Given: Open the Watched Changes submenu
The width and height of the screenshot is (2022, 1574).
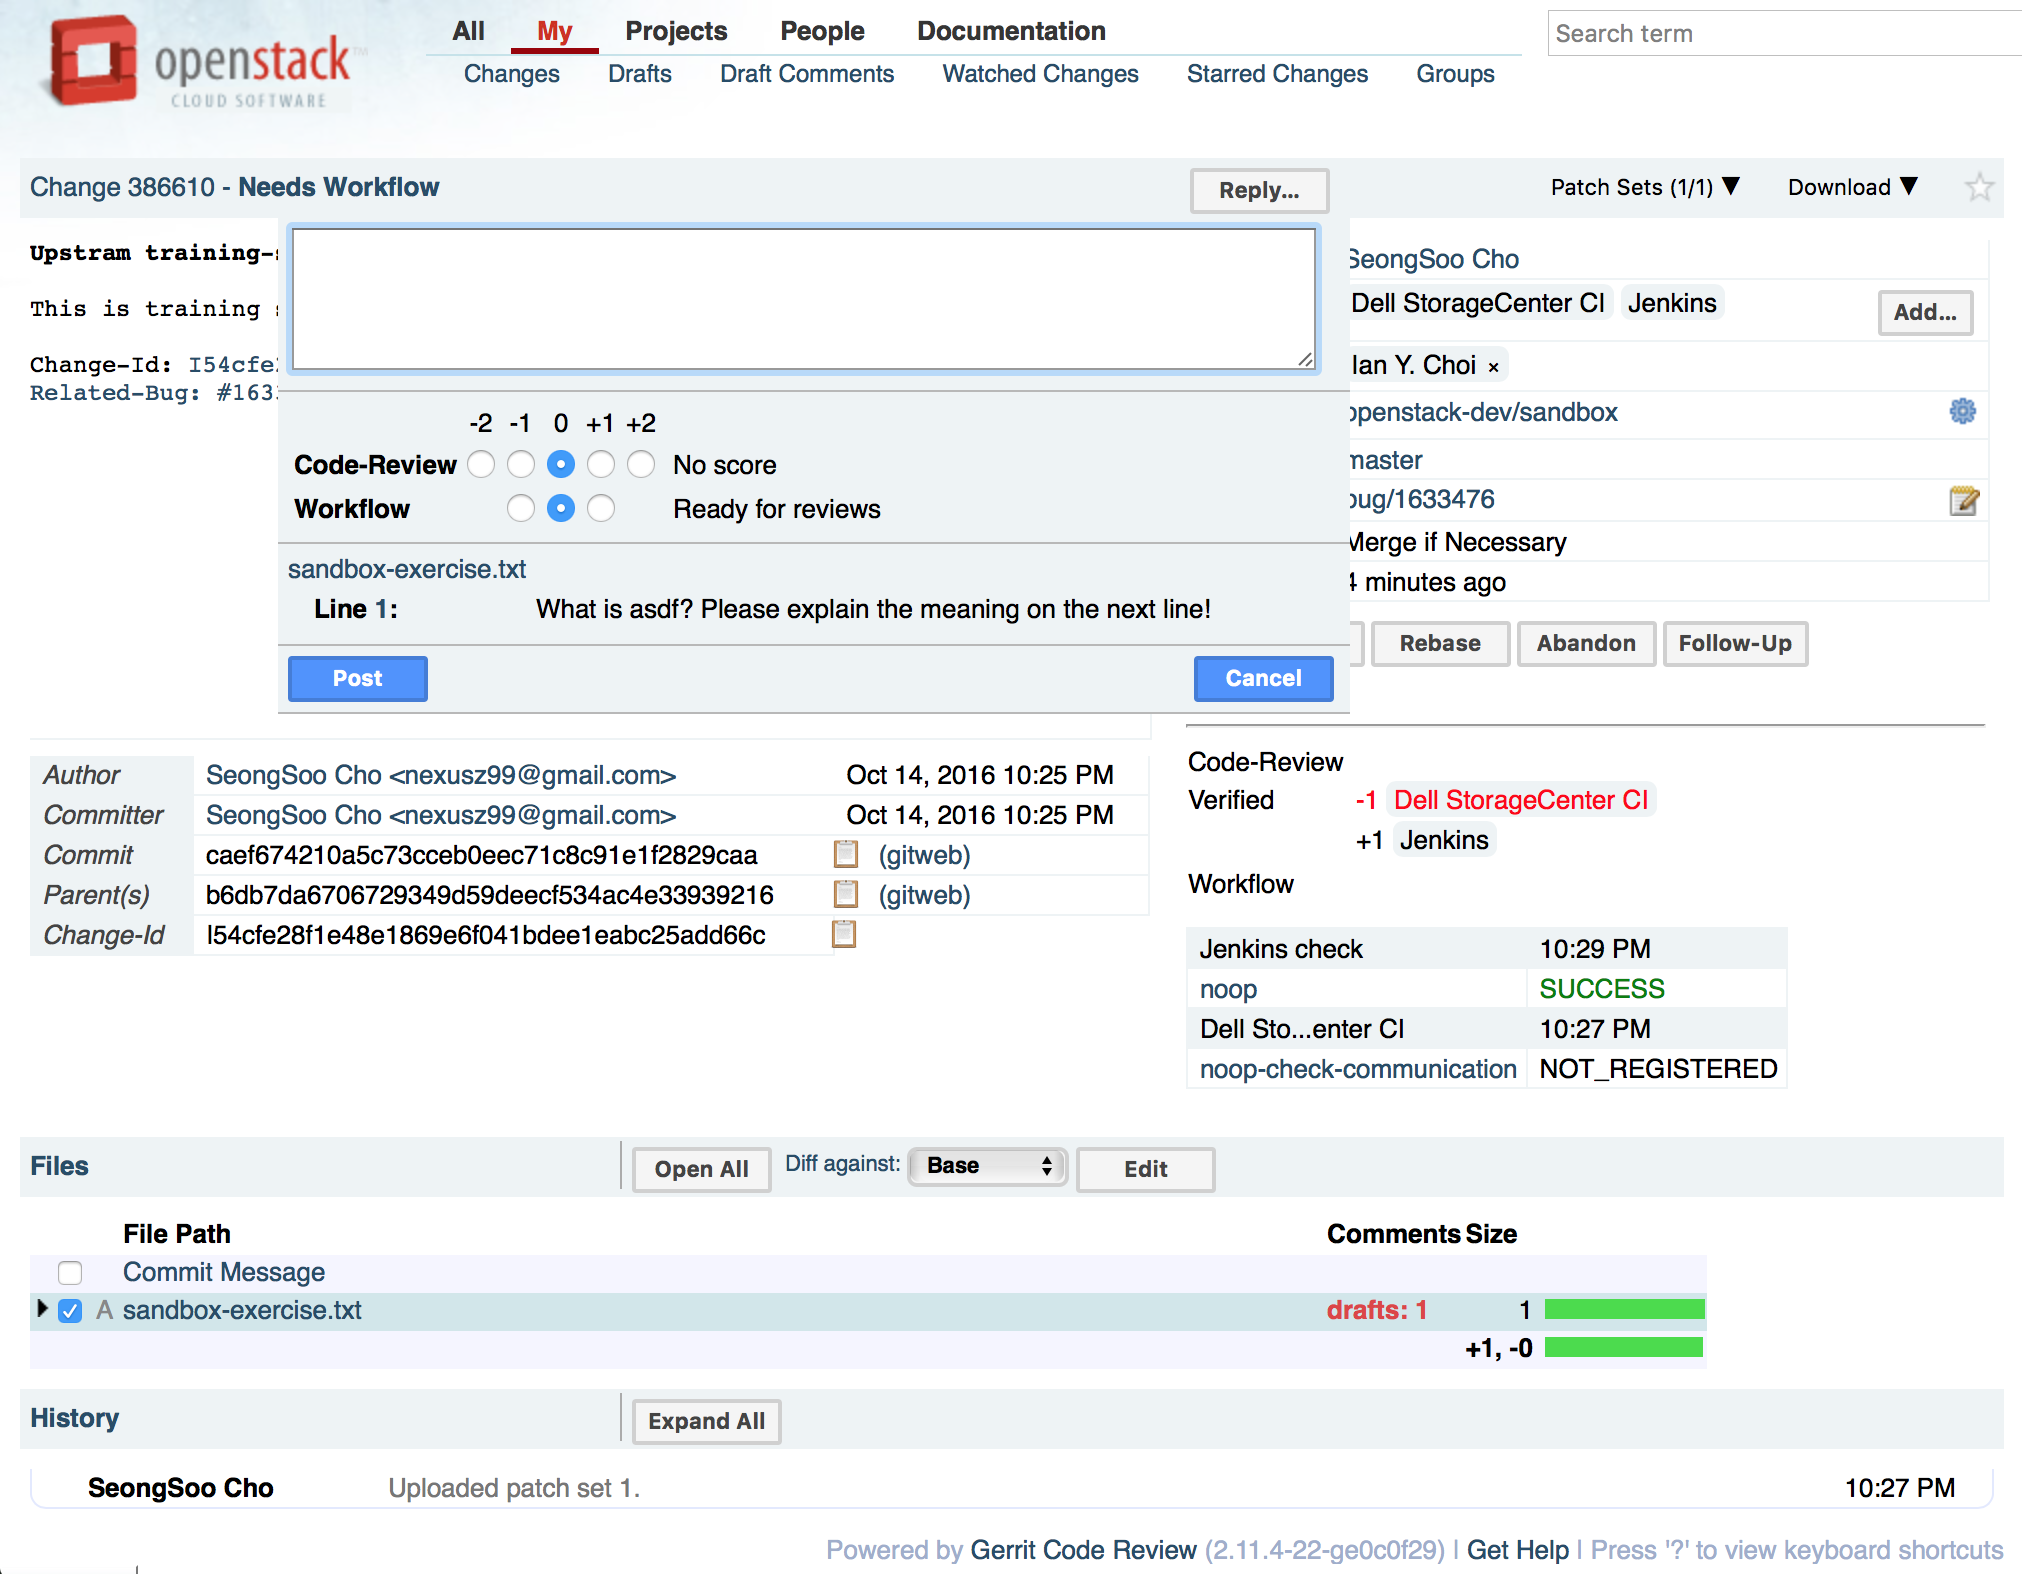Looking at the screenshot, I should pos(1040,74).
